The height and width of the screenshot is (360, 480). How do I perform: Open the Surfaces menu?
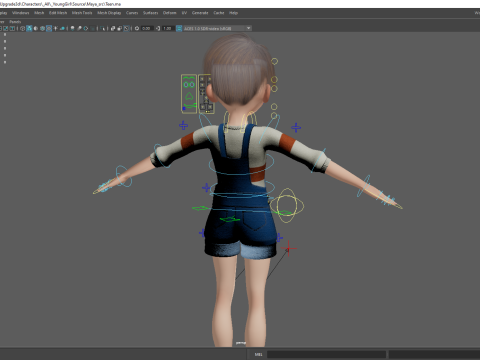[x=150, y=13]
